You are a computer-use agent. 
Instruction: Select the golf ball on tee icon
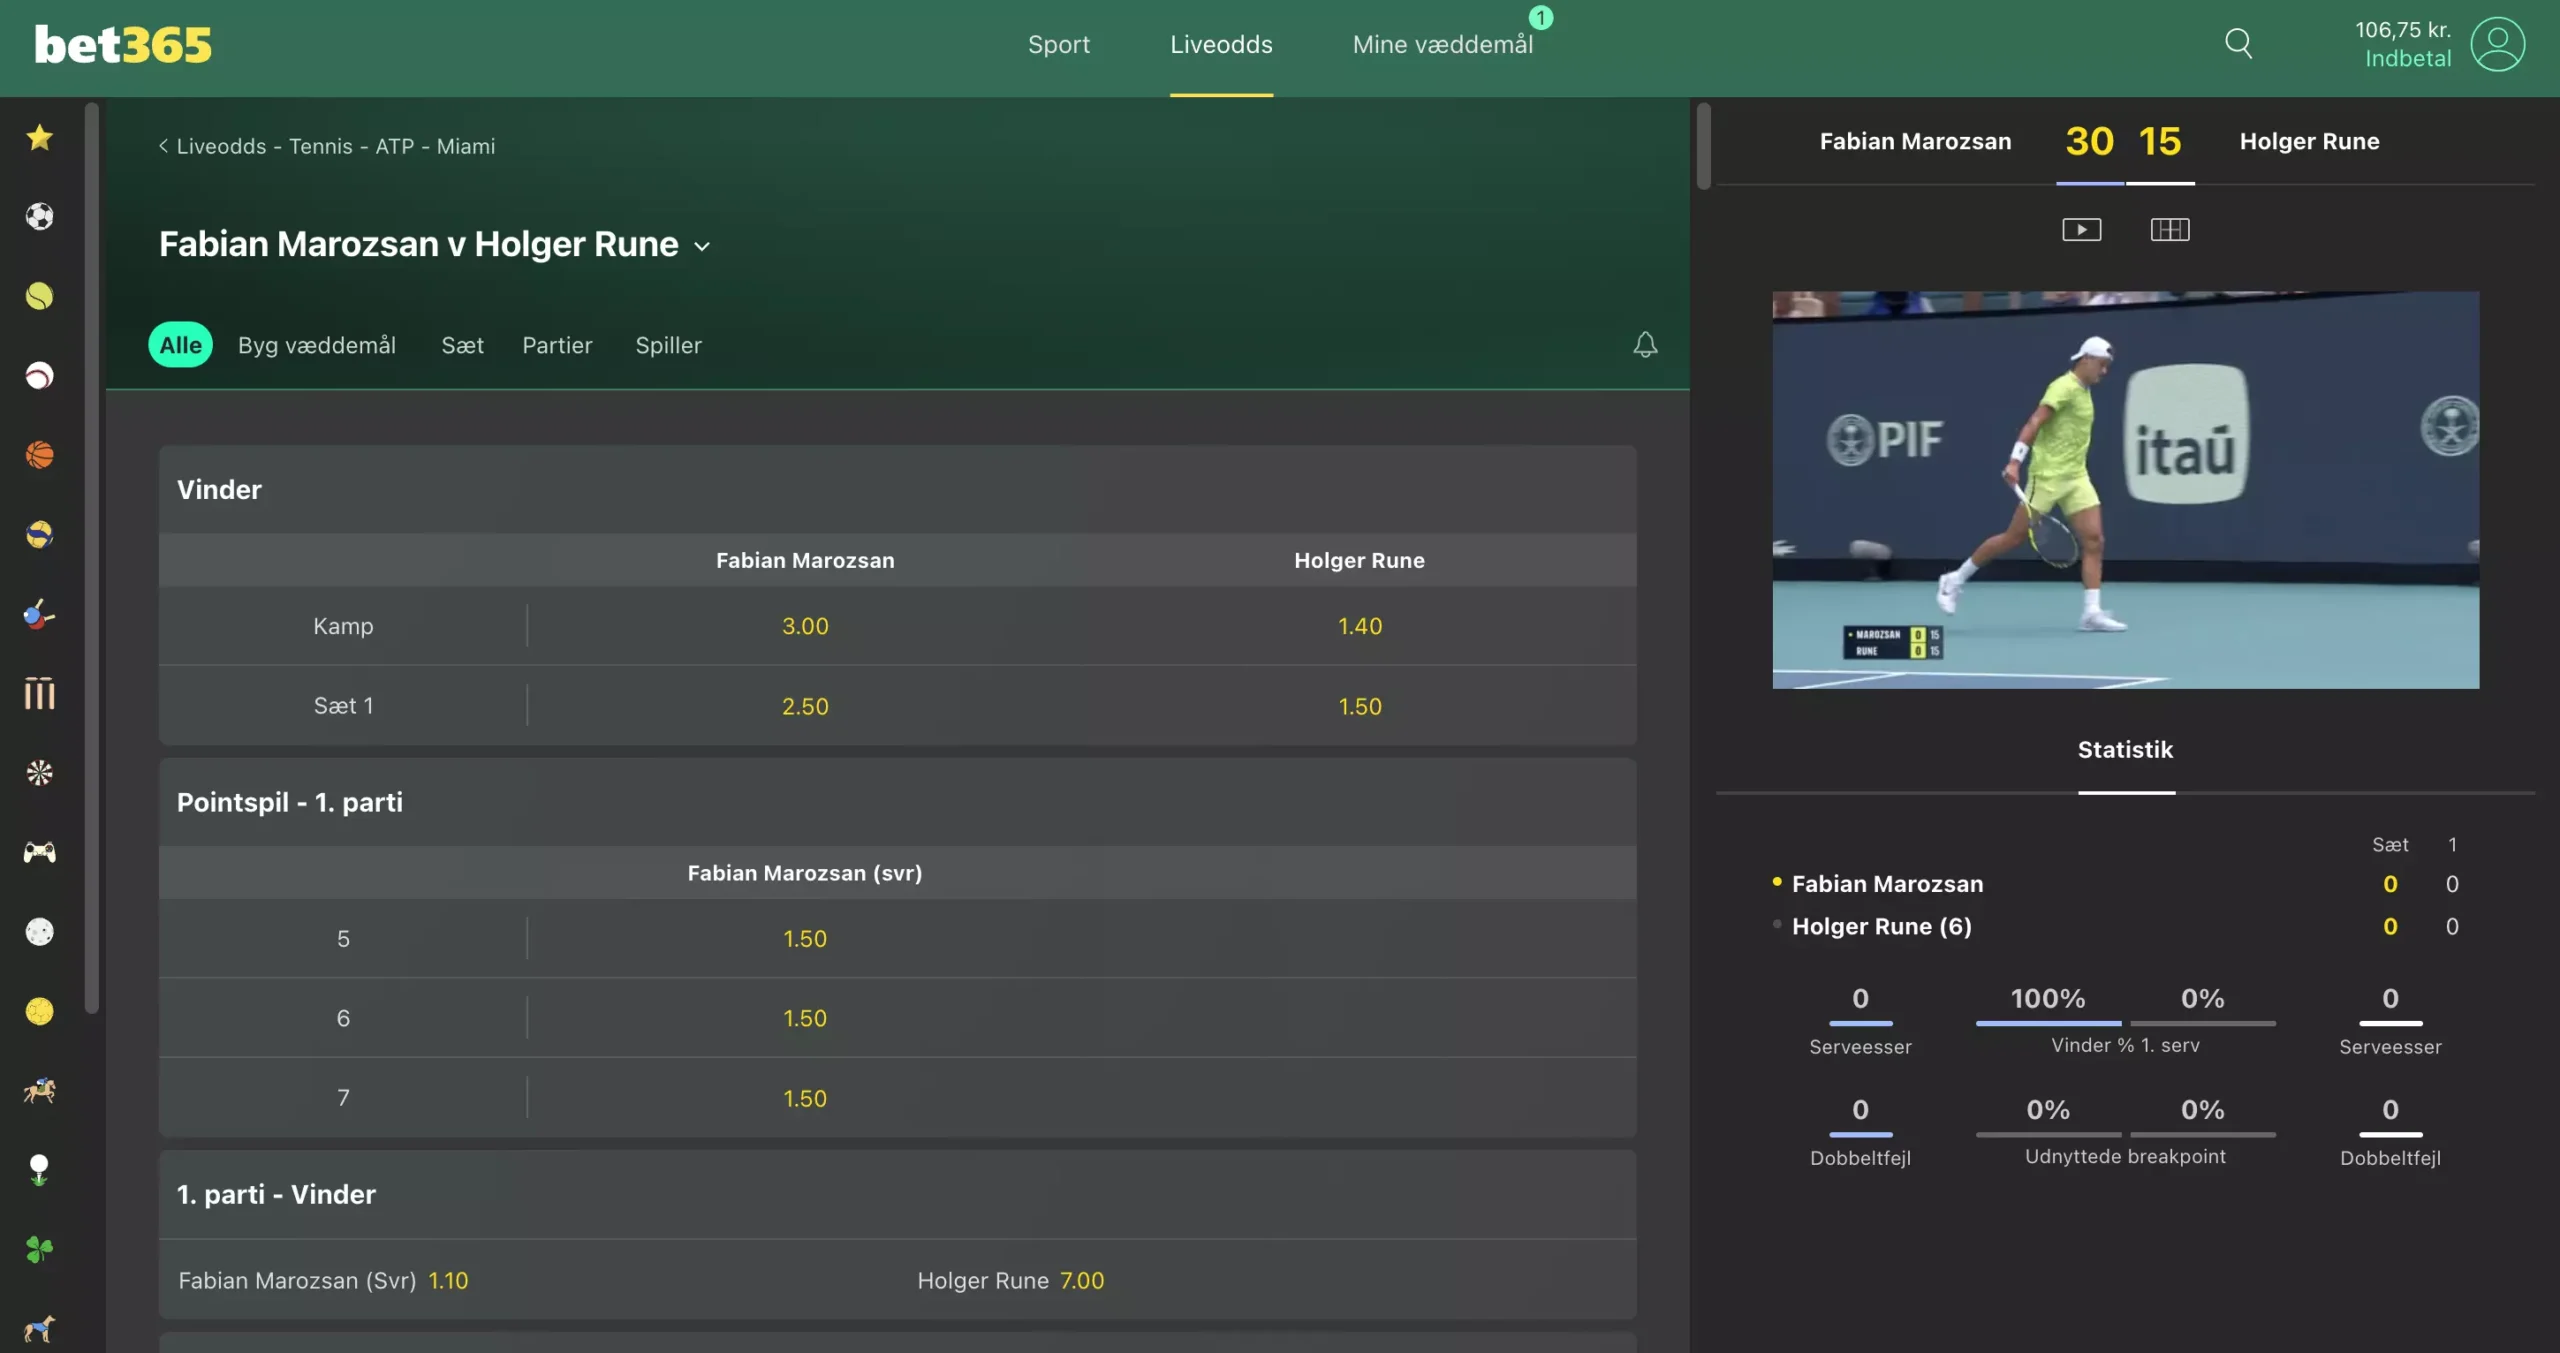pos(40,1170)
